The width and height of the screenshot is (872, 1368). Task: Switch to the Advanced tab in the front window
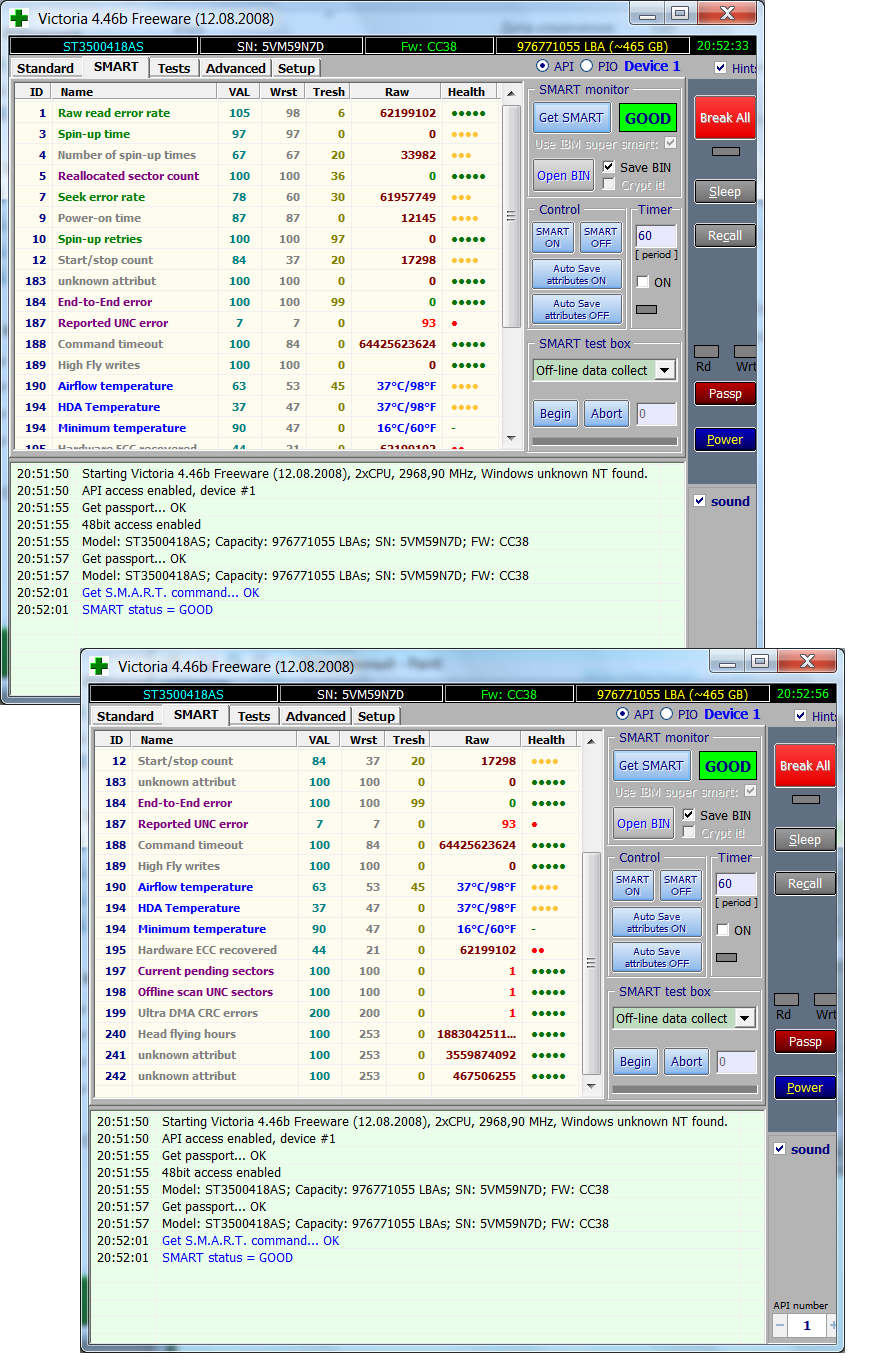click(x=315, y=716)
